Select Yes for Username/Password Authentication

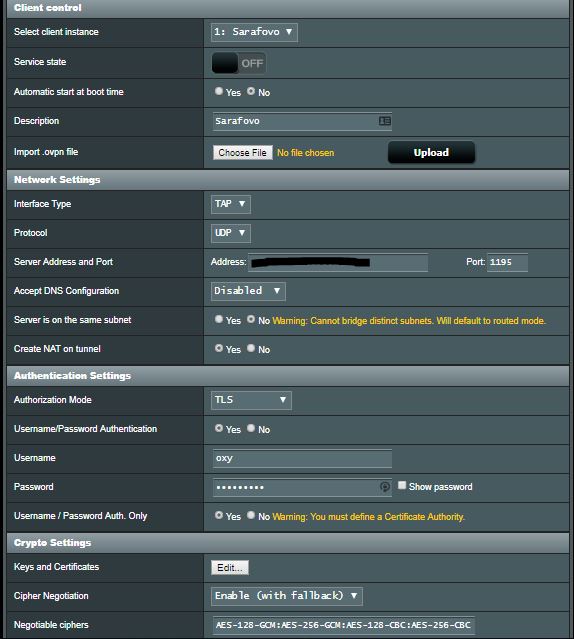pos(219,428)
